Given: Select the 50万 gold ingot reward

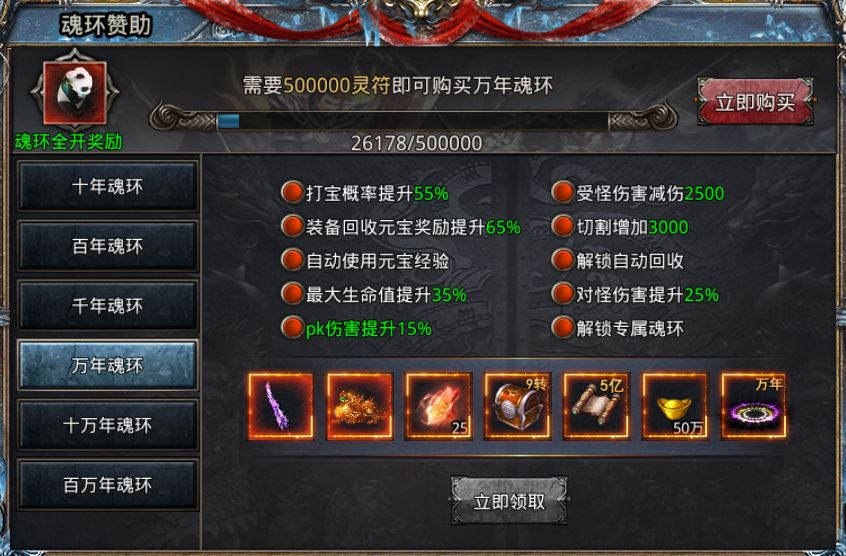Looking at the screenshot, I should (674, 406).
